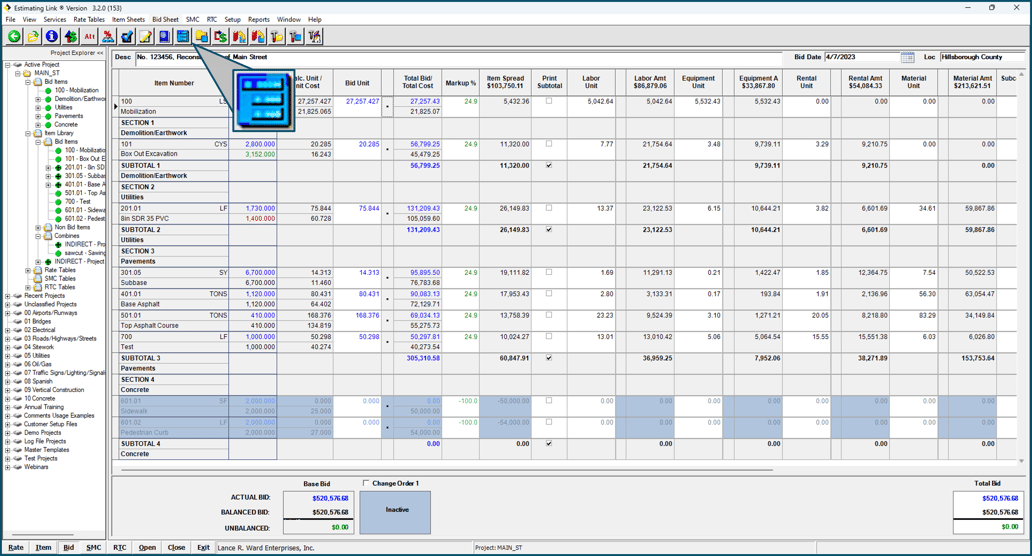Click the last toolbar icon with hammer
Screen dimensions: 1032x556
(x=315, y=37)
